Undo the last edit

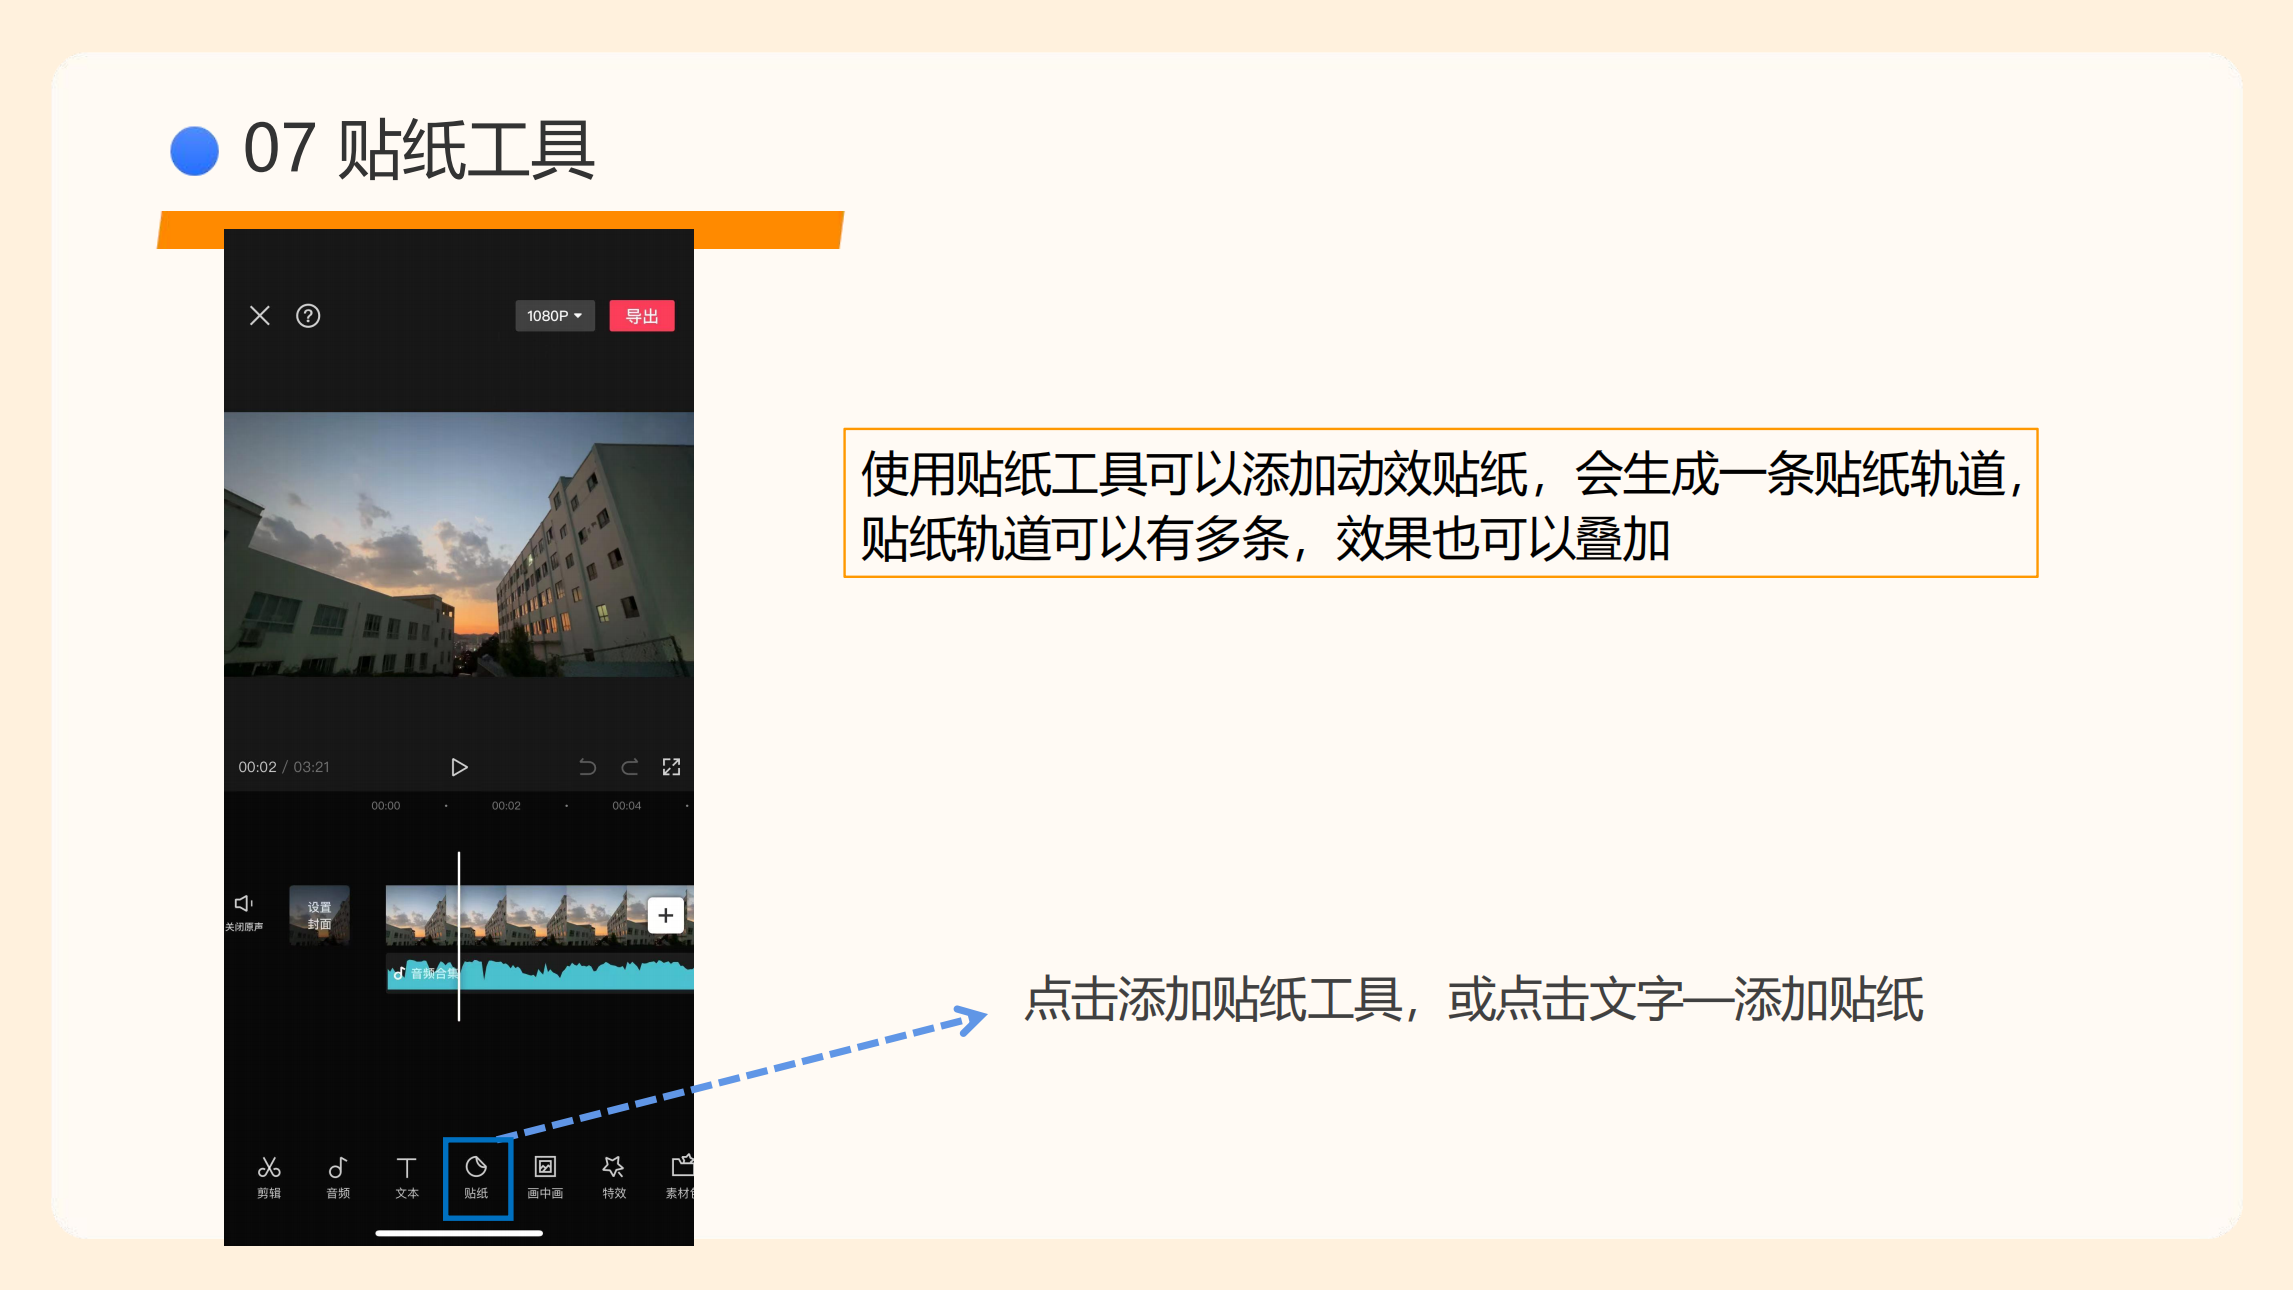pos(588,767)
